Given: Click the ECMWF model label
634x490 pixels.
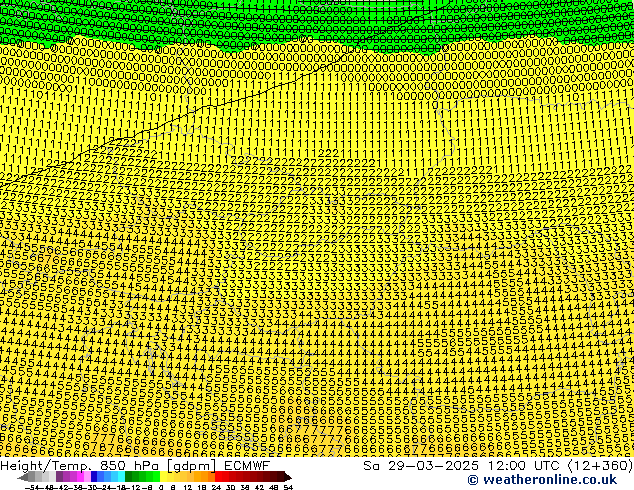Looking at the screenshot, I should 245,465.
